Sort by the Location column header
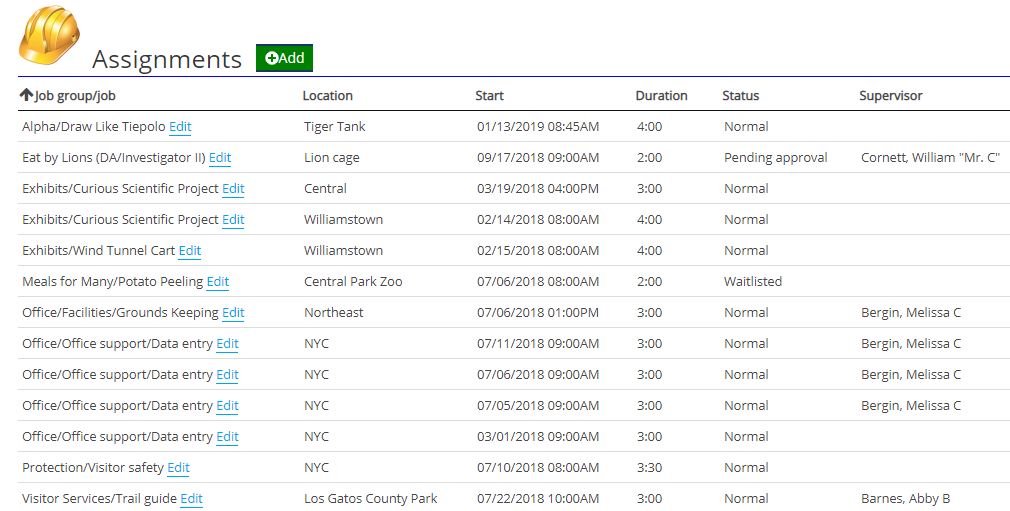 (328, 96)
